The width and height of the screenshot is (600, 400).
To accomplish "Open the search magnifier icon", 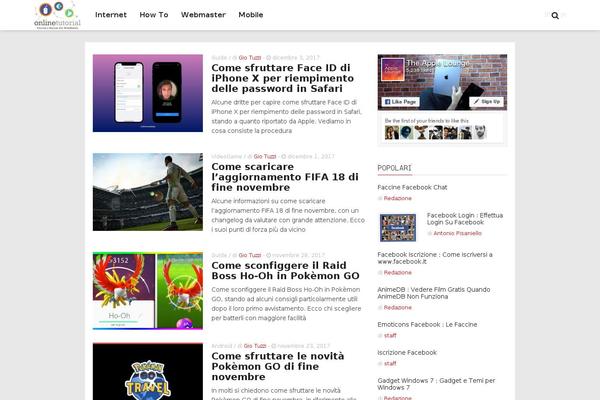I will point(555,15).
